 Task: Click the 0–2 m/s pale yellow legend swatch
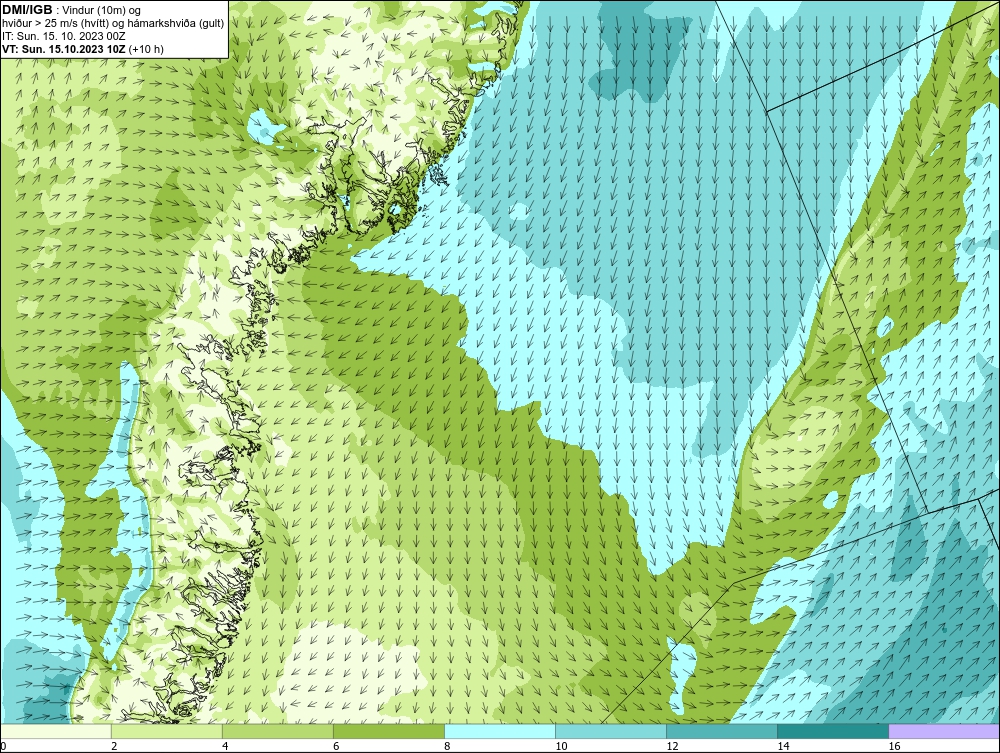[56, 731]
